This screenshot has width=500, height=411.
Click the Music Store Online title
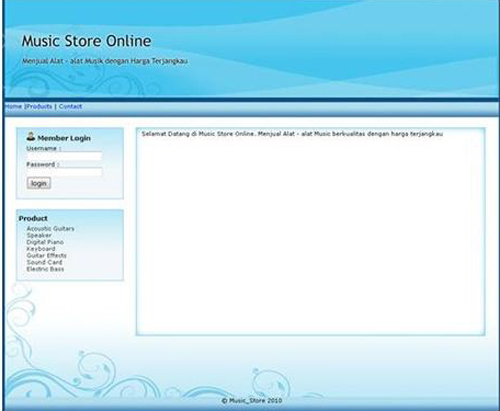(86, 41)
